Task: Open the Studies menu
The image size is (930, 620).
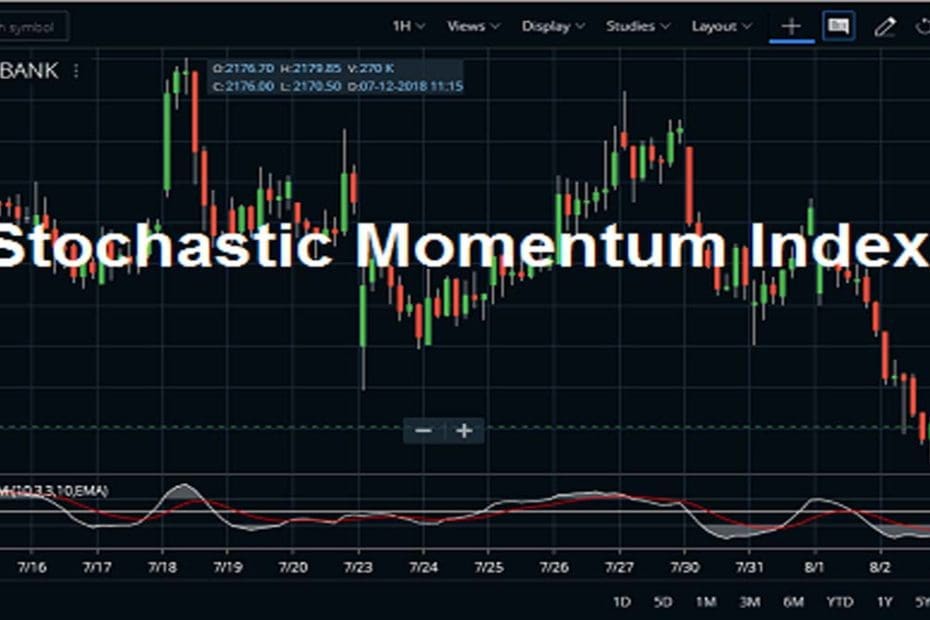Action: [636, 27]
